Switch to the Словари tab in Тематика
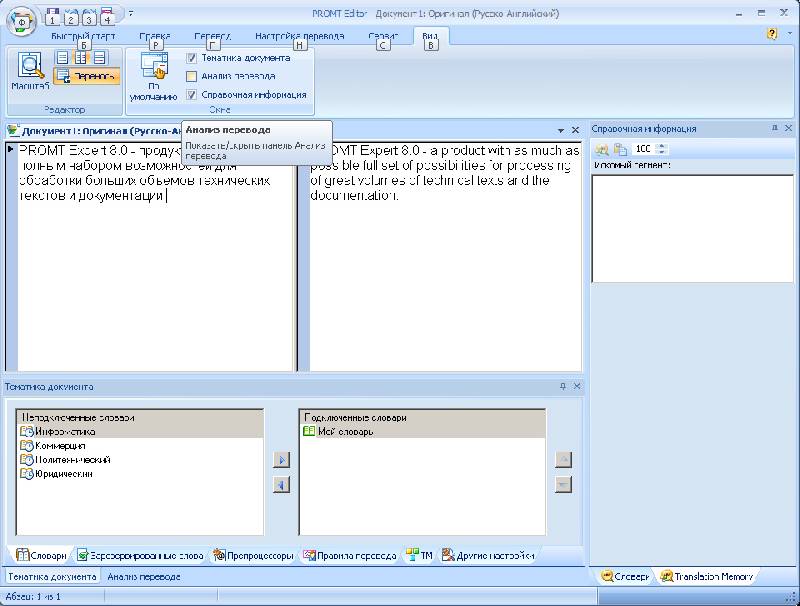The image size is (800, 606). [x=41, y=556]
